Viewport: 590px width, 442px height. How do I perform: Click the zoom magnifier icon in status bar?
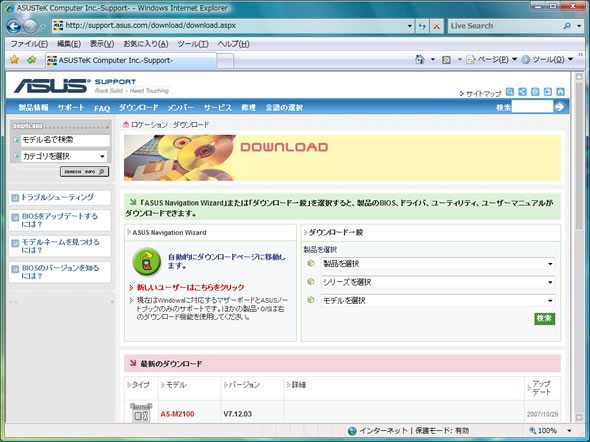532,430
